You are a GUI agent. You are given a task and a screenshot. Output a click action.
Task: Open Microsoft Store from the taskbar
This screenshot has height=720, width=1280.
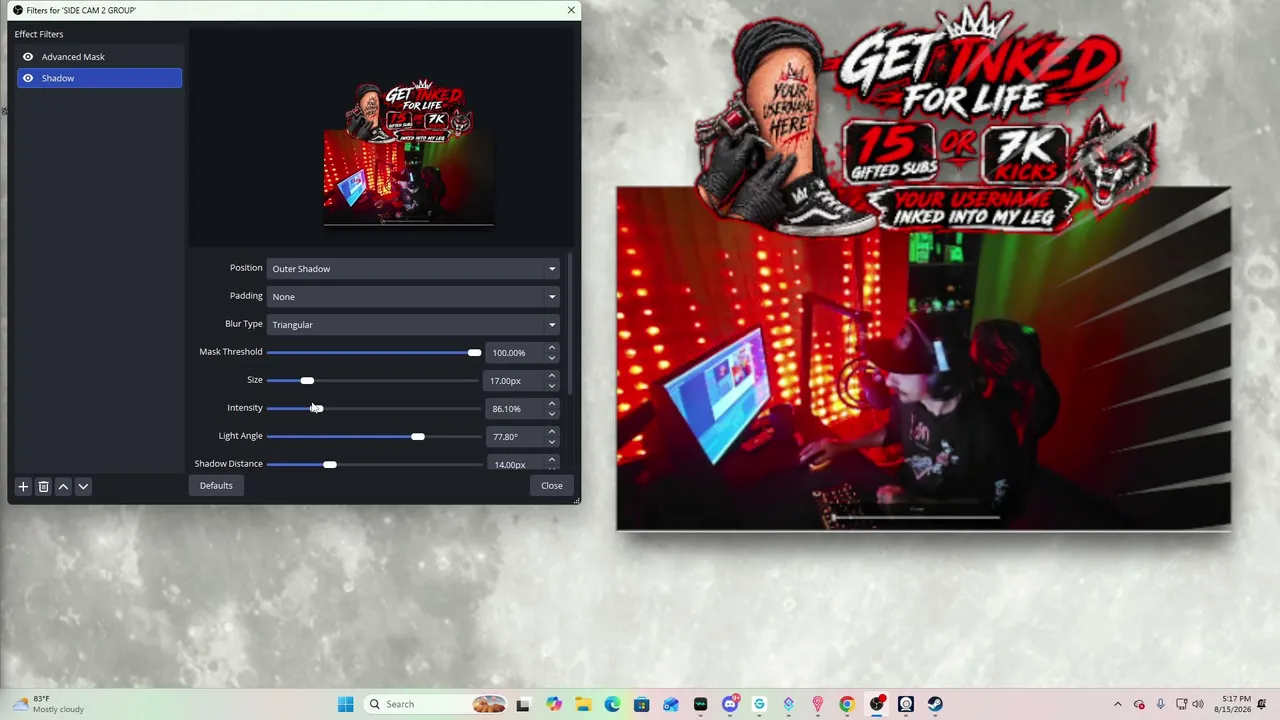coord(642,704)
